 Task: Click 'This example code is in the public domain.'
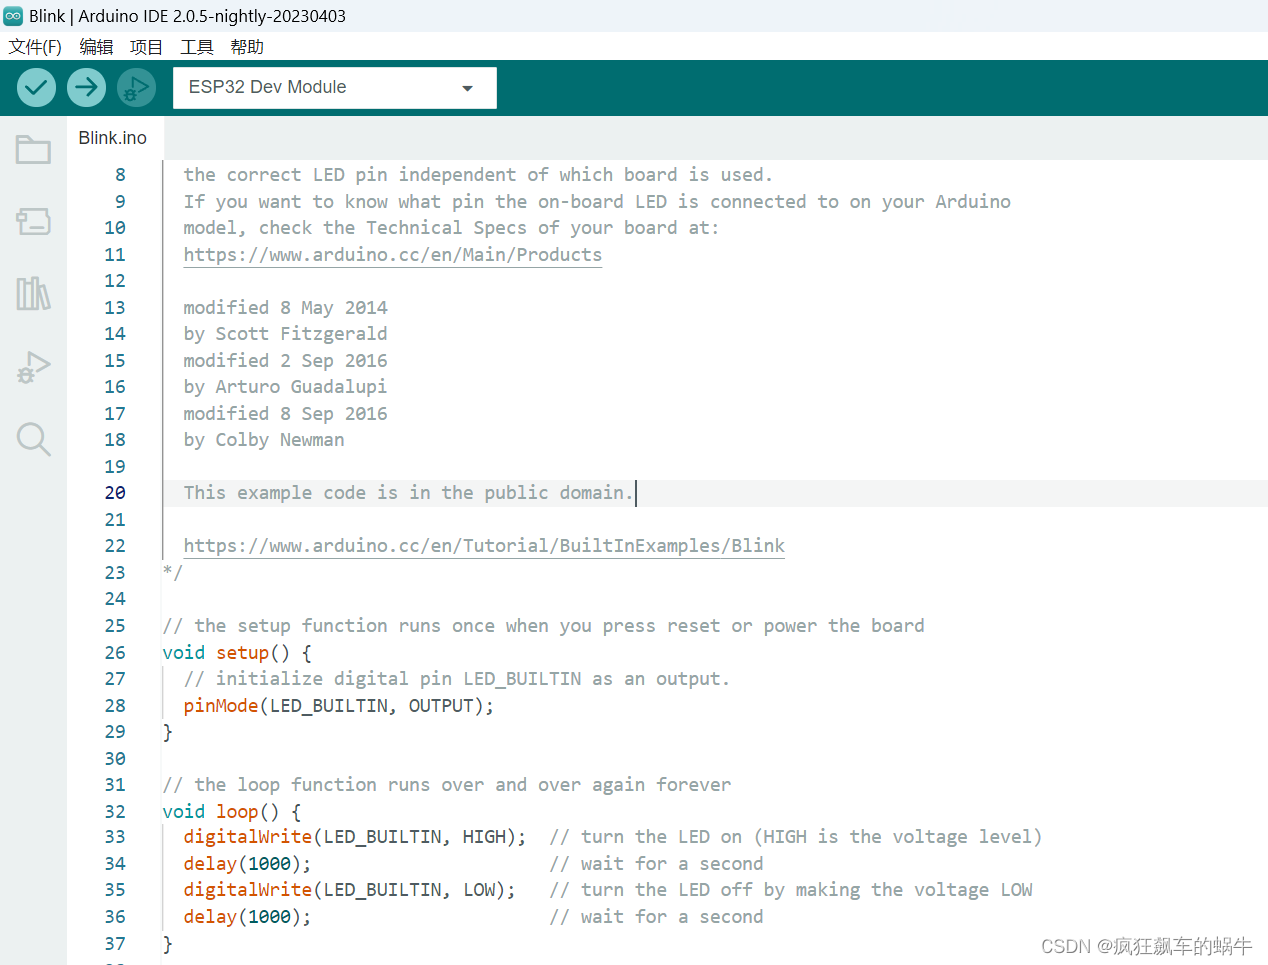(x=408, y=493)
